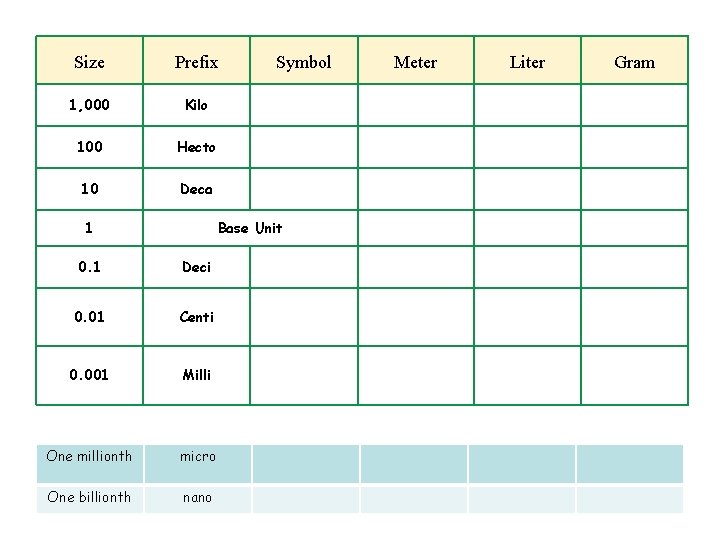Select the Centi prefix cell

coord(197,317)
